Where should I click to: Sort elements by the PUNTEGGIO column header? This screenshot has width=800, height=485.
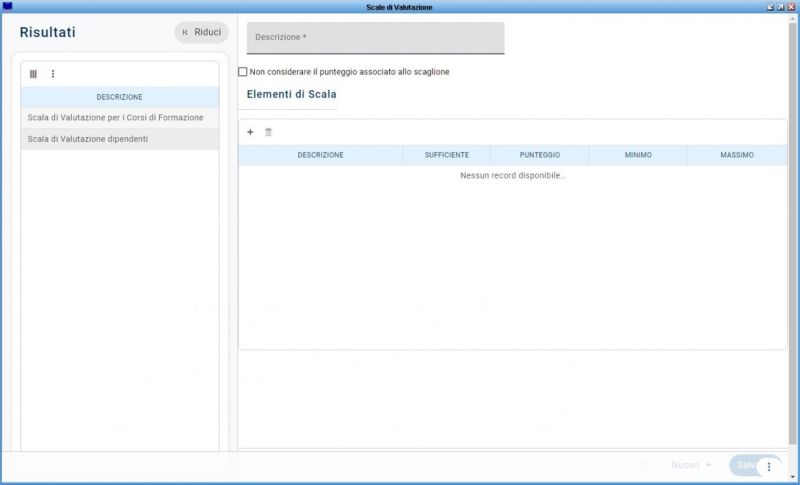point(539,155)
